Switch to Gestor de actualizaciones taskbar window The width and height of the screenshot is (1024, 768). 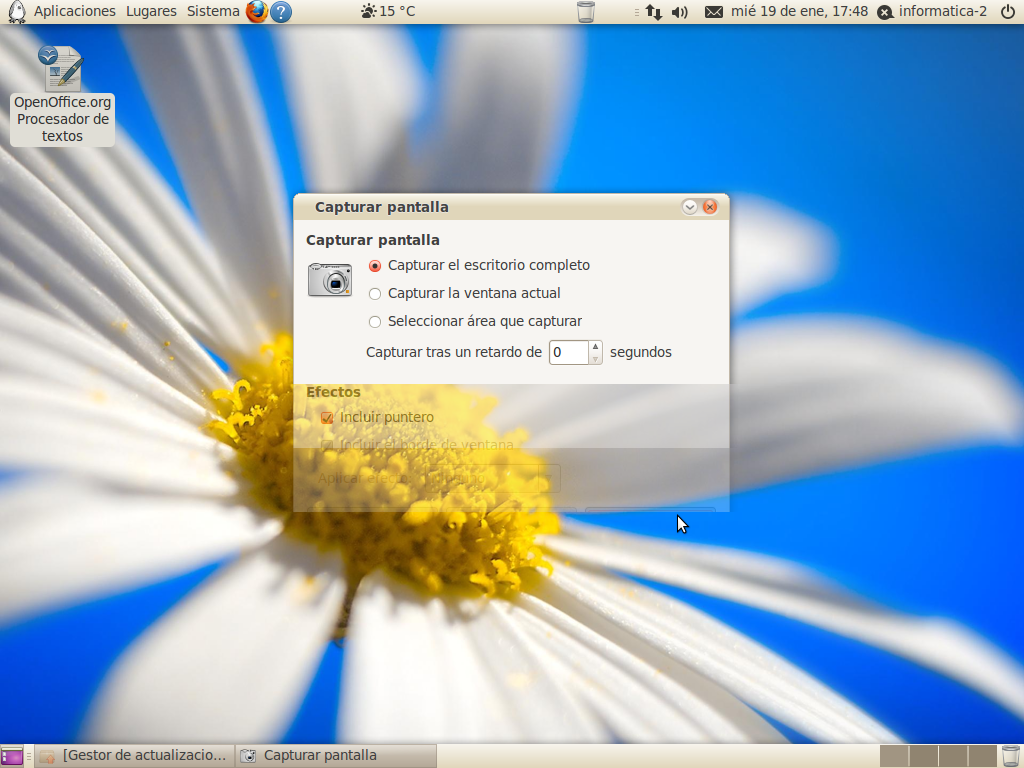[x=134, y=756]
